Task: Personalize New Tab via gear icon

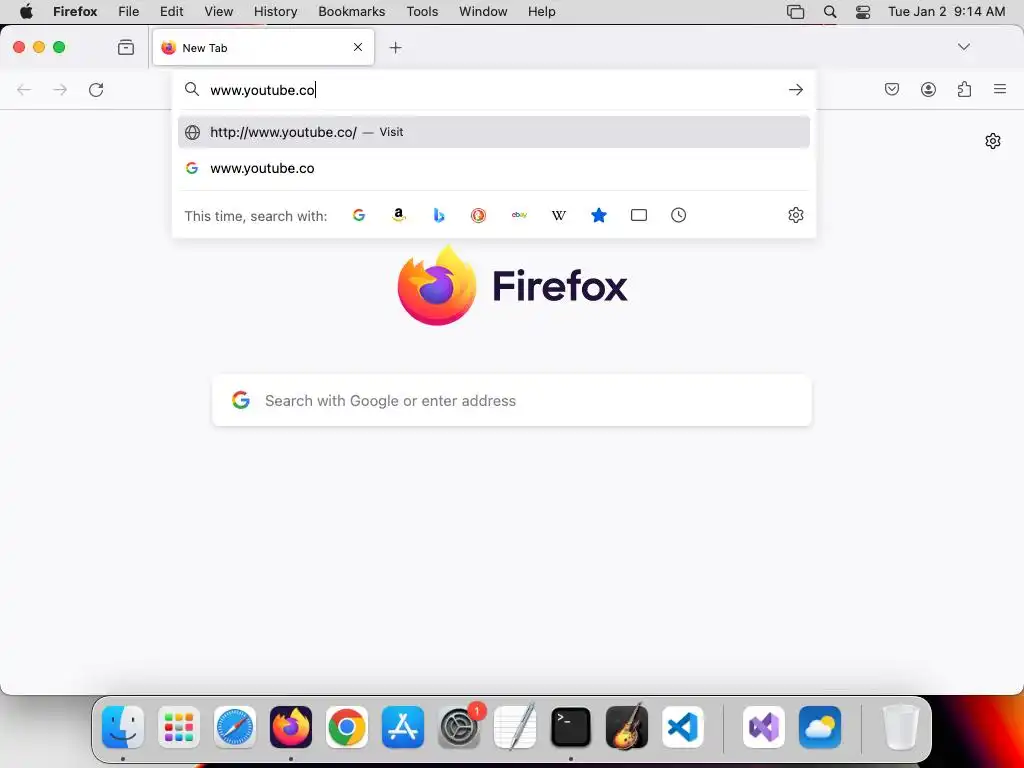Action: 993,140
